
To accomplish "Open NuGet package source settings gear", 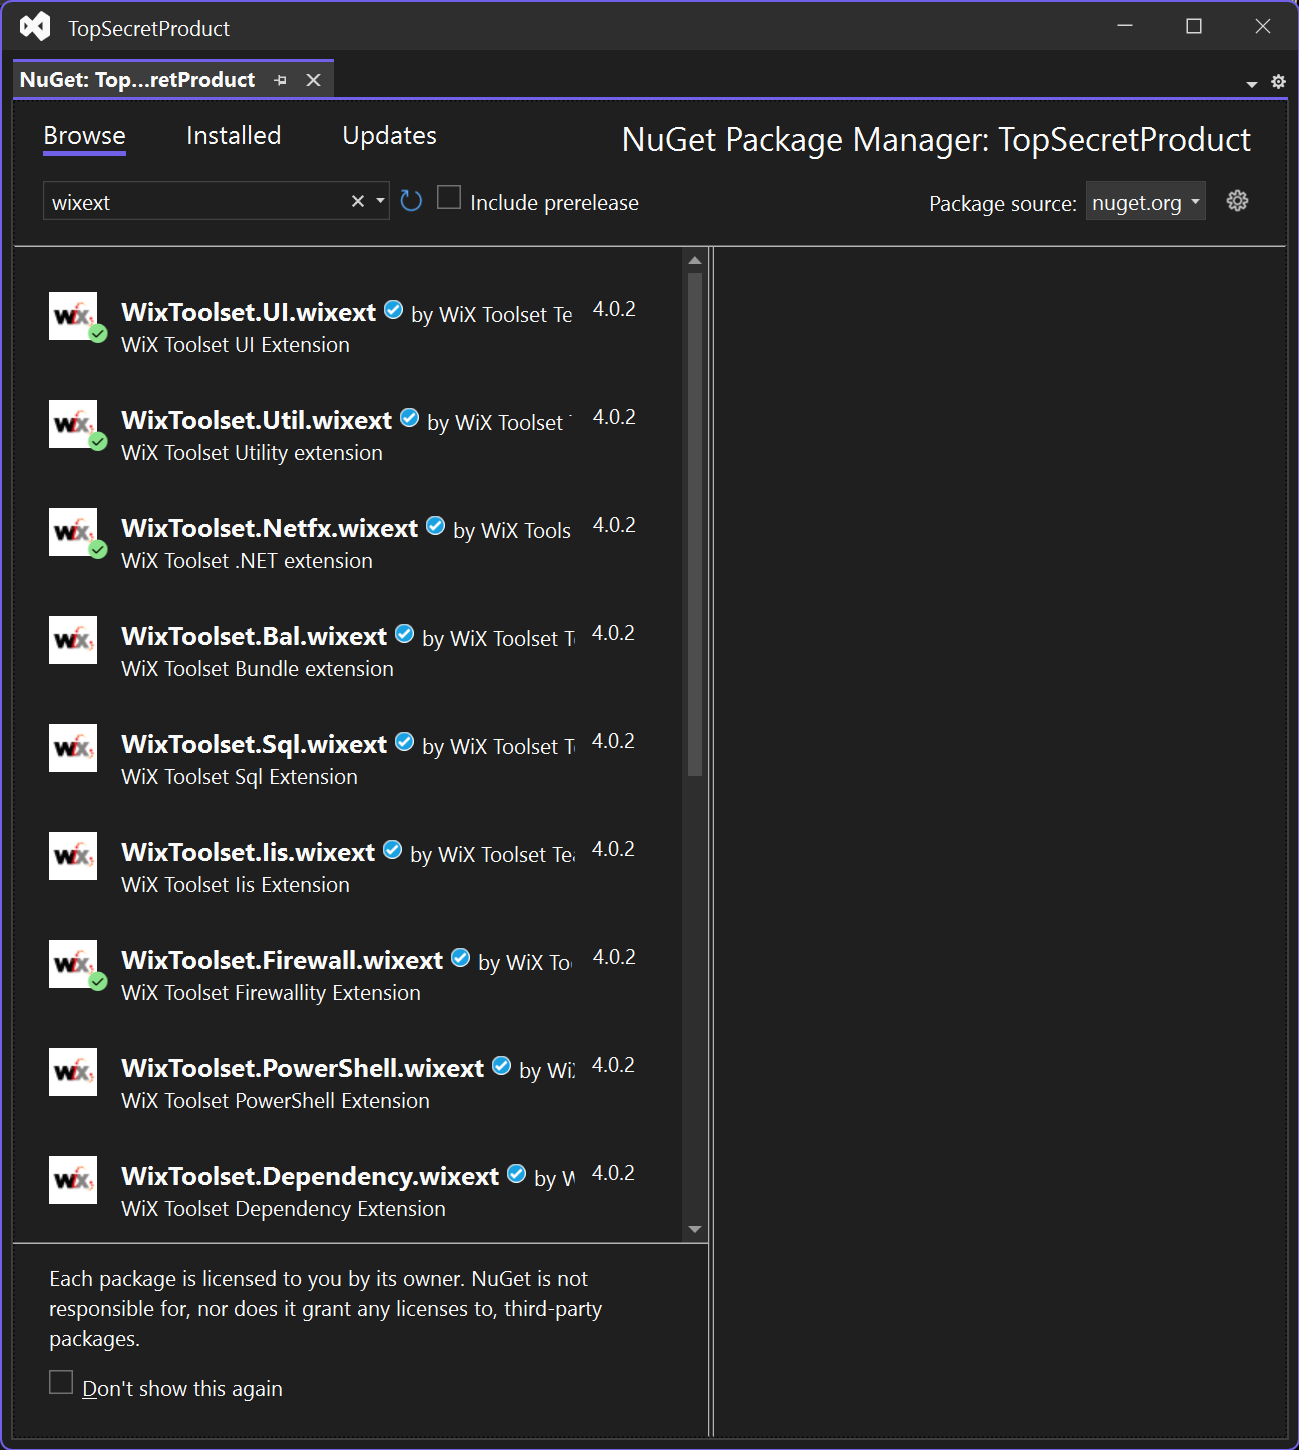I will point(1238,200).
